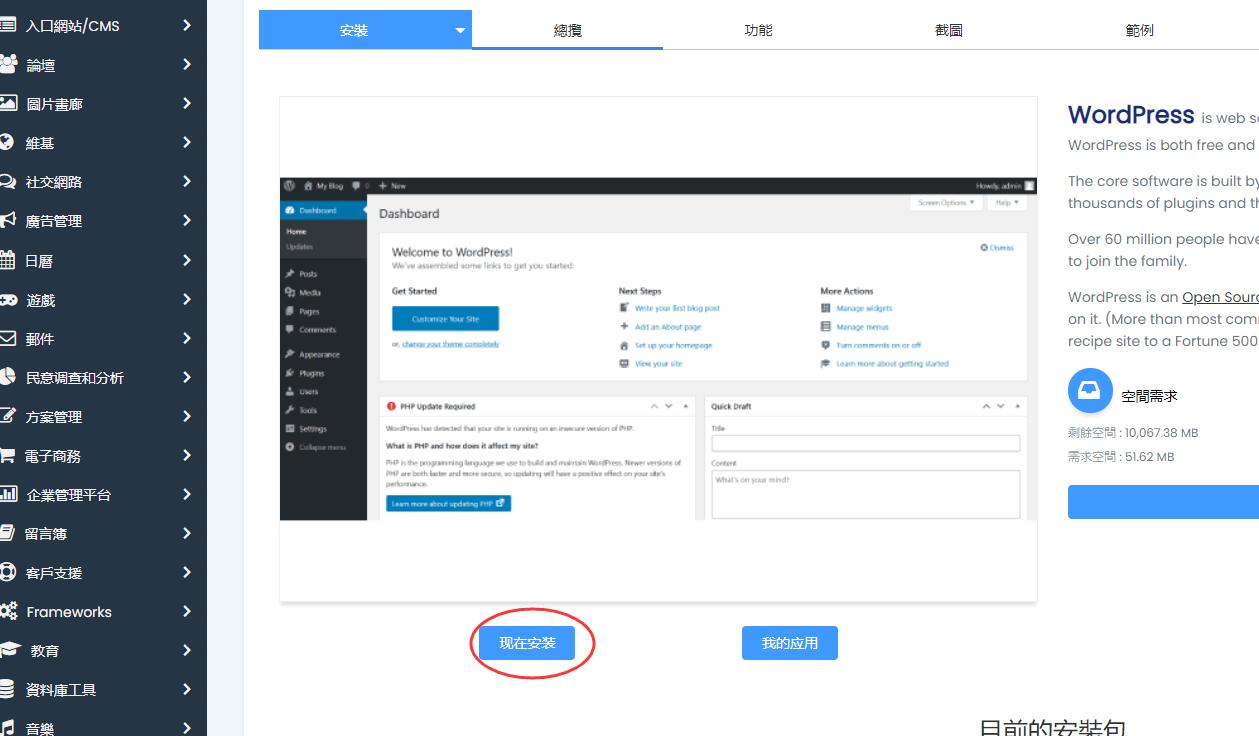Screen dimensions: 1259x736
Task: Switch to the 截圖 tab
Action: click(x=949, y=30)
